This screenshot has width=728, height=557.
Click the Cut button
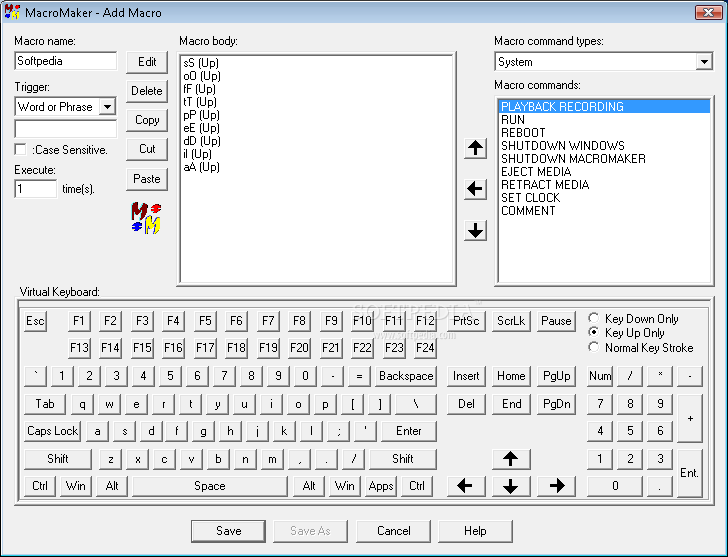click(x=147, y=149)
